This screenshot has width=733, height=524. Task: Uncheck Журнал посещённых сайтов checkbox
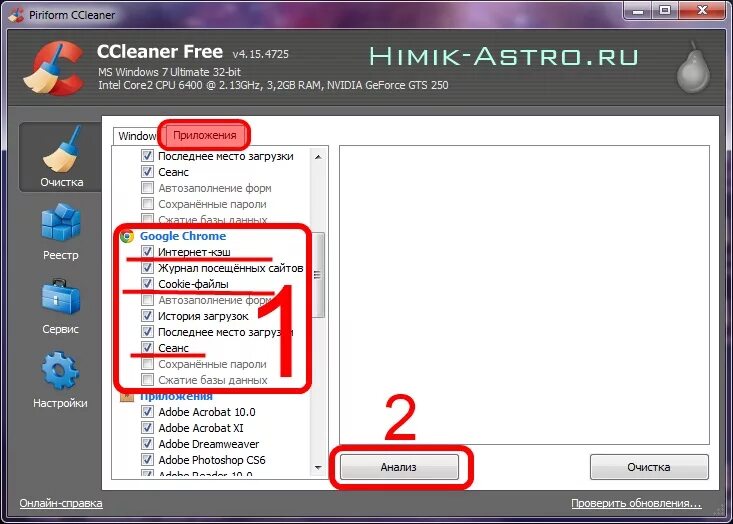click(x=147, y=268)
